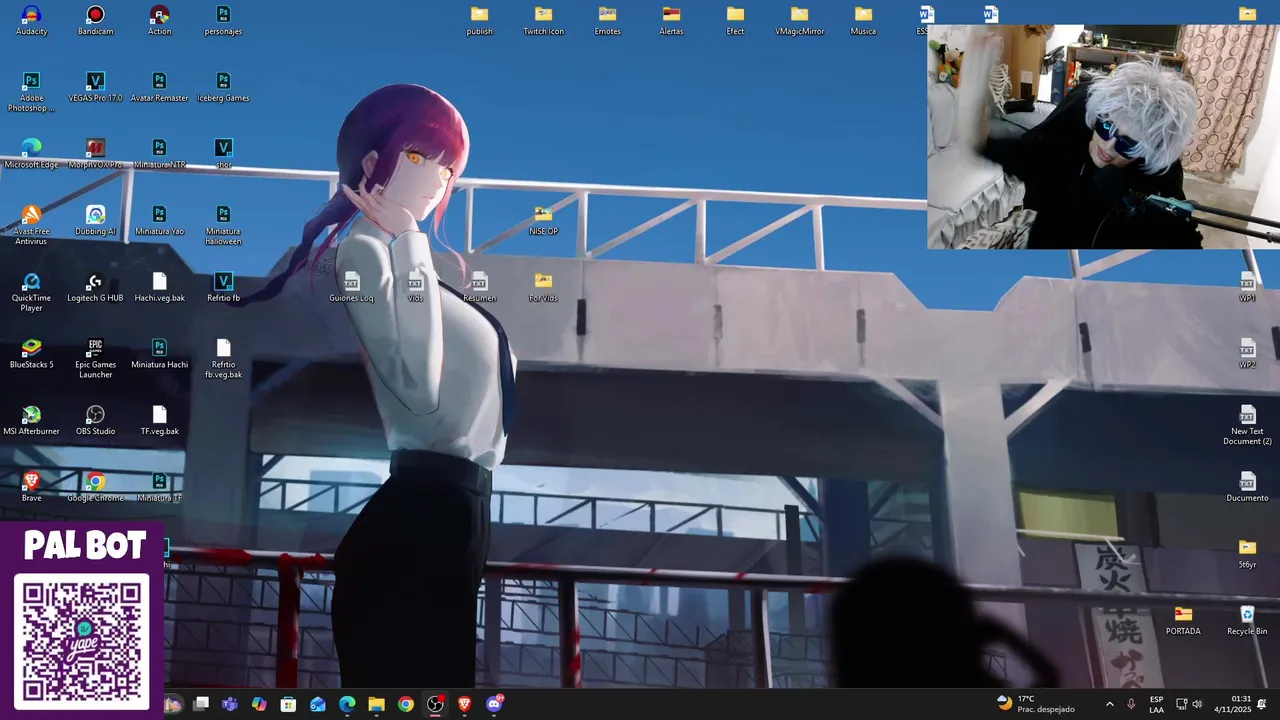Select the Vids text file
The height and width of the screenshot is (720, 1280).
[x=415, y=288]
